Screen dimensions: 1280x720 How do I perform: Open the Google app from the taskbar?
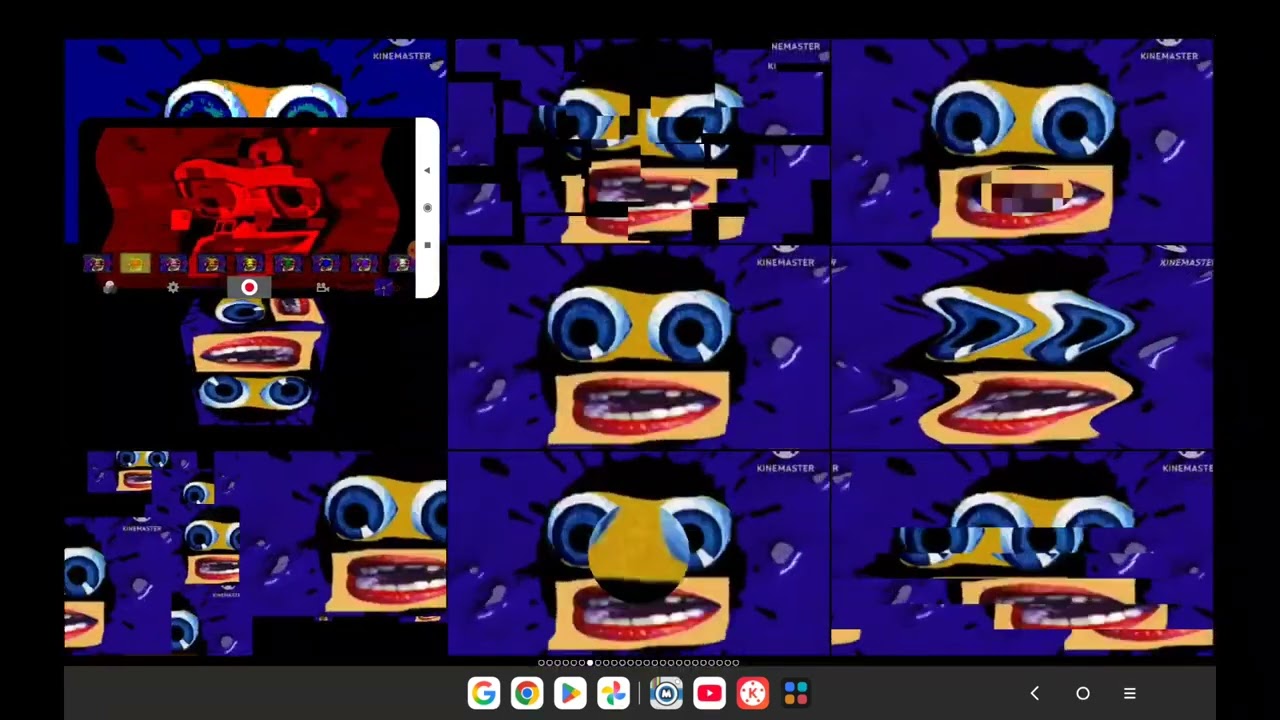point(484,693)
